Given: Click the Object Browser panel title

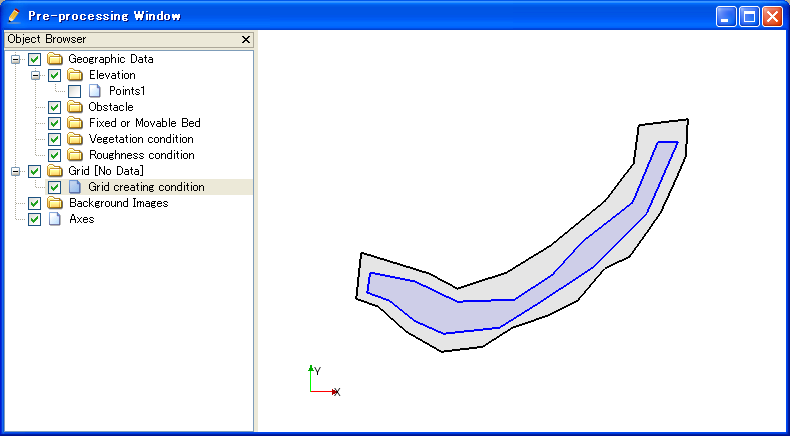Looking at the screenshot, I should tap(47, 39).
